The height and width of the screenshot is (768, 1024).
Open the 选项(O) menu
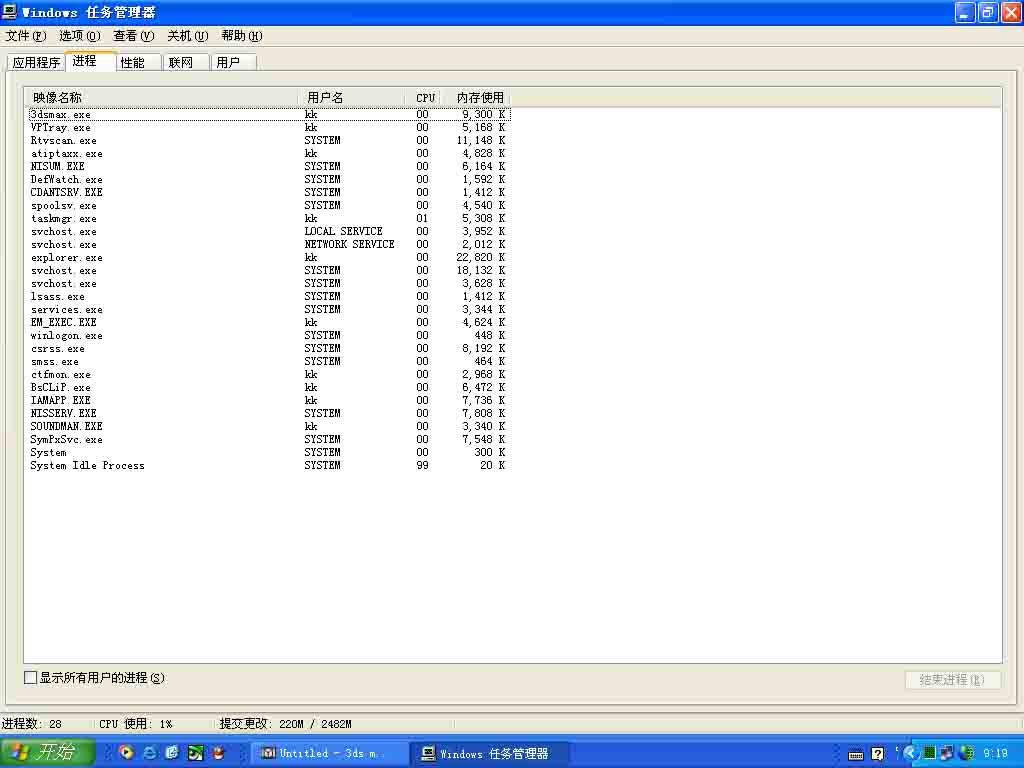tap(80, 36)
